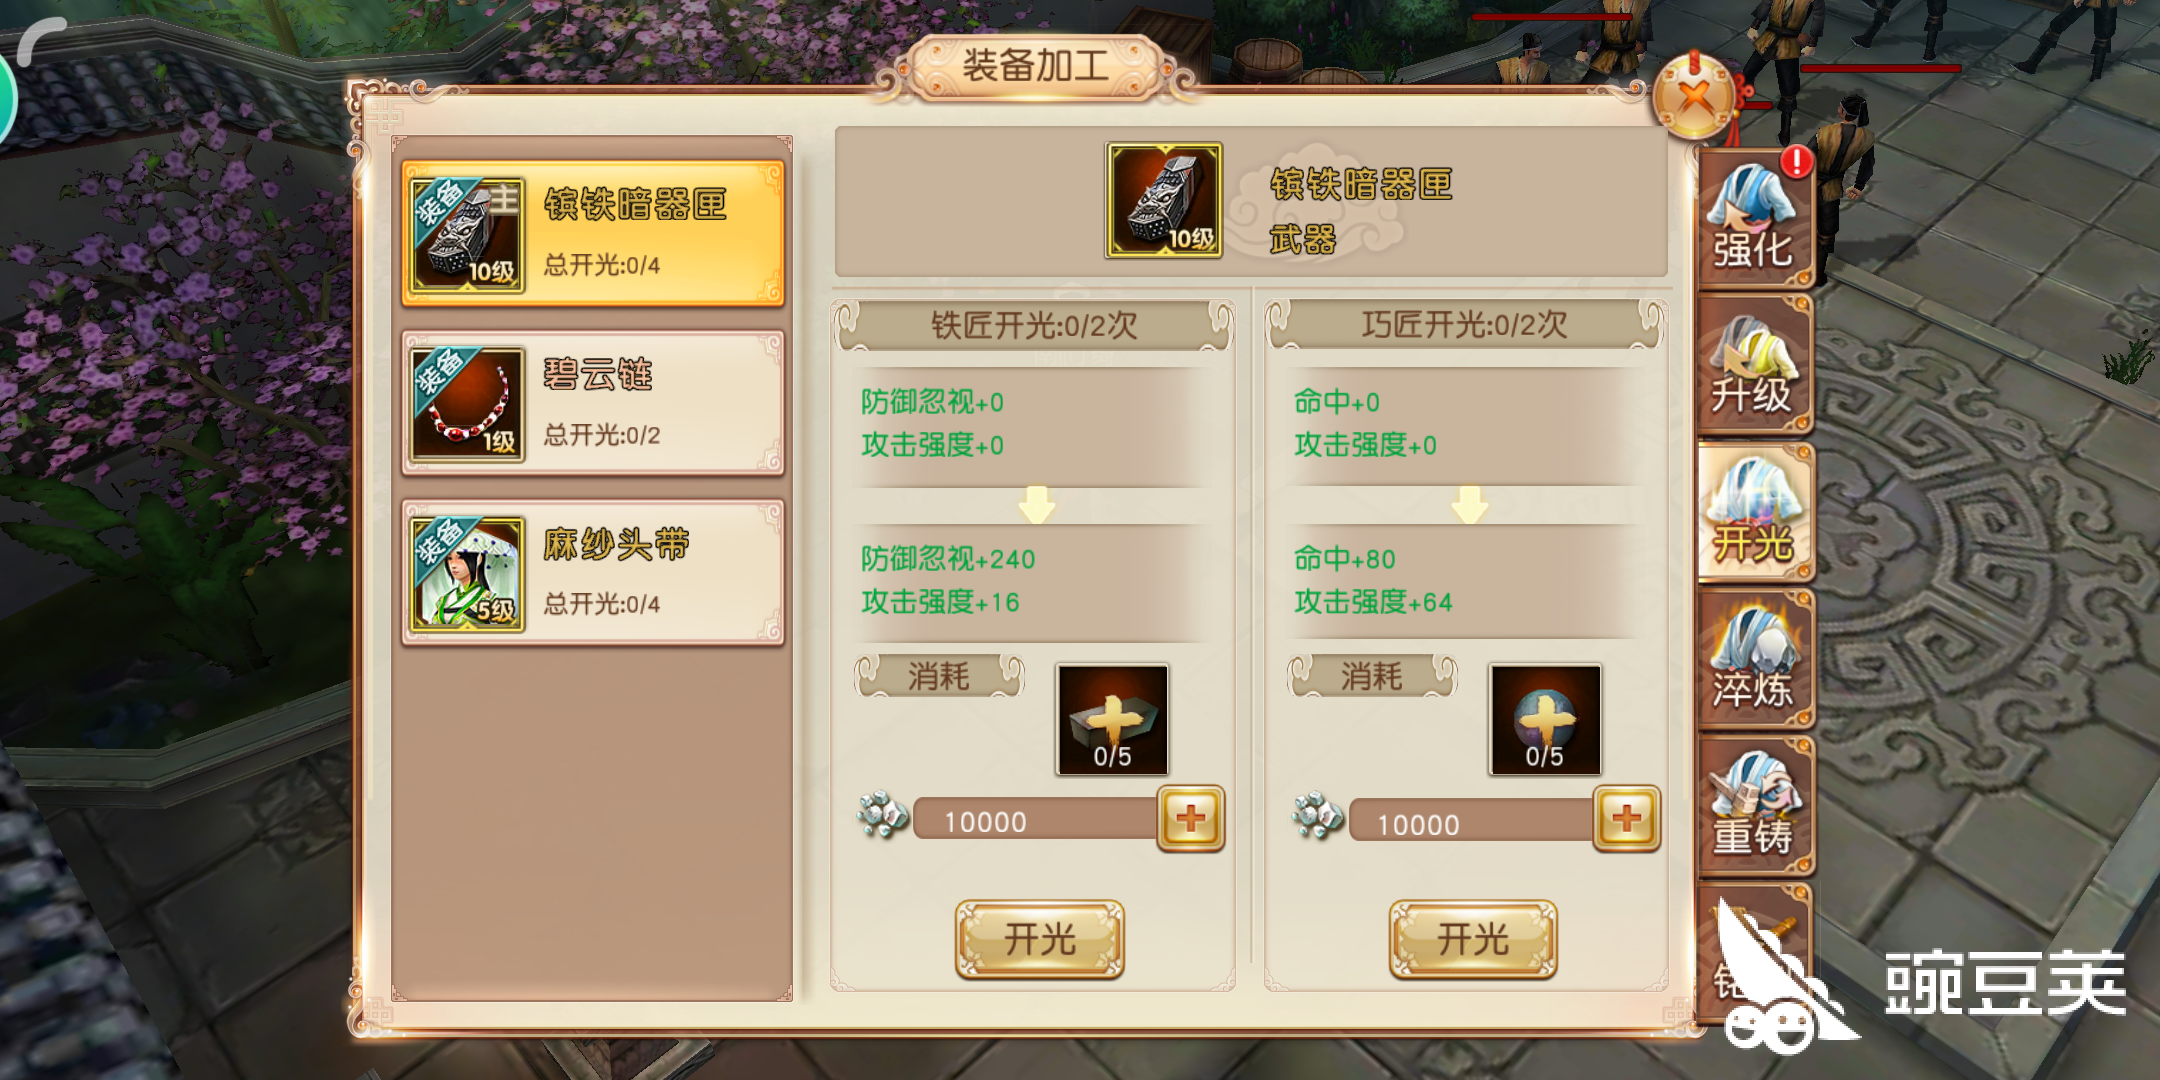Select the 碧云链 necklace item

[x=593, y=403]
